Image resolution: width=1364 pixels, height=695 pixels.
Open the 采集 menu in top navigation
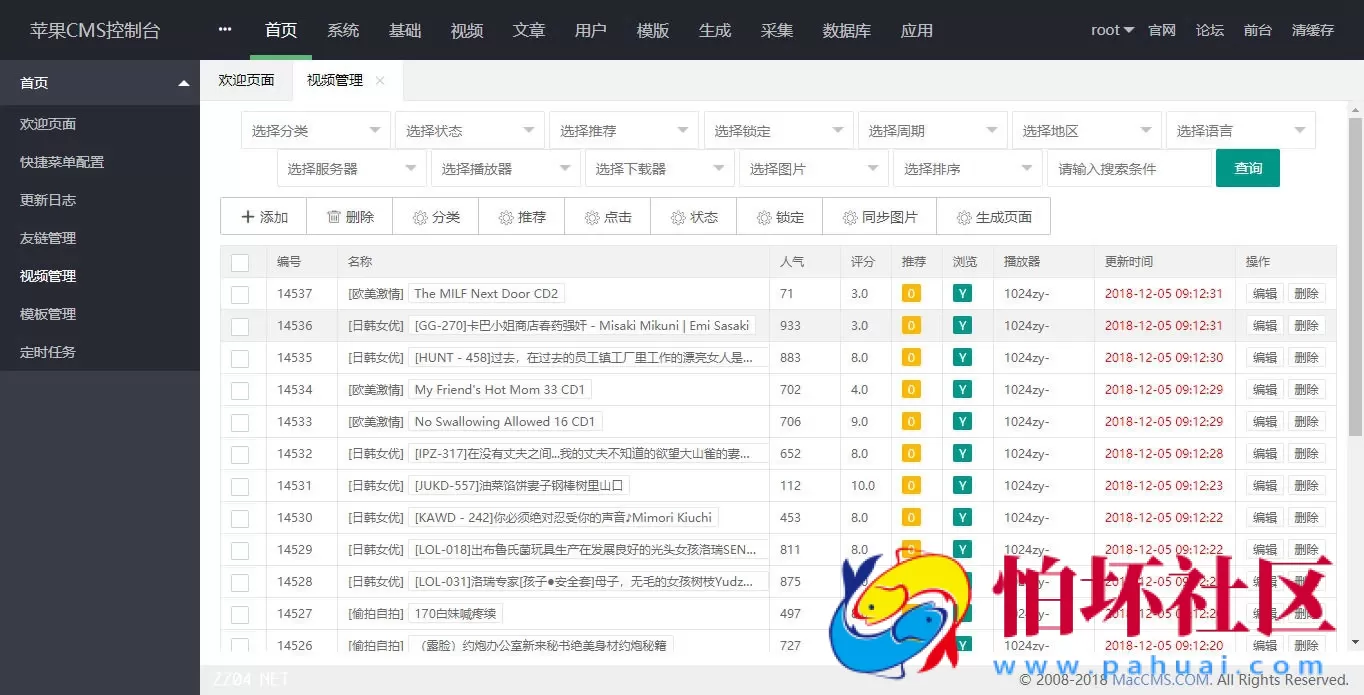777,30
